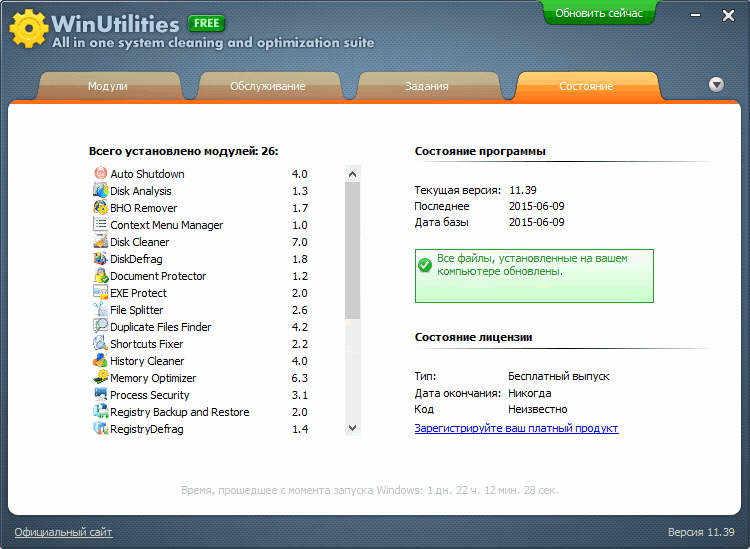Click the Disk Analysis pie chart icon

point(100,190)
